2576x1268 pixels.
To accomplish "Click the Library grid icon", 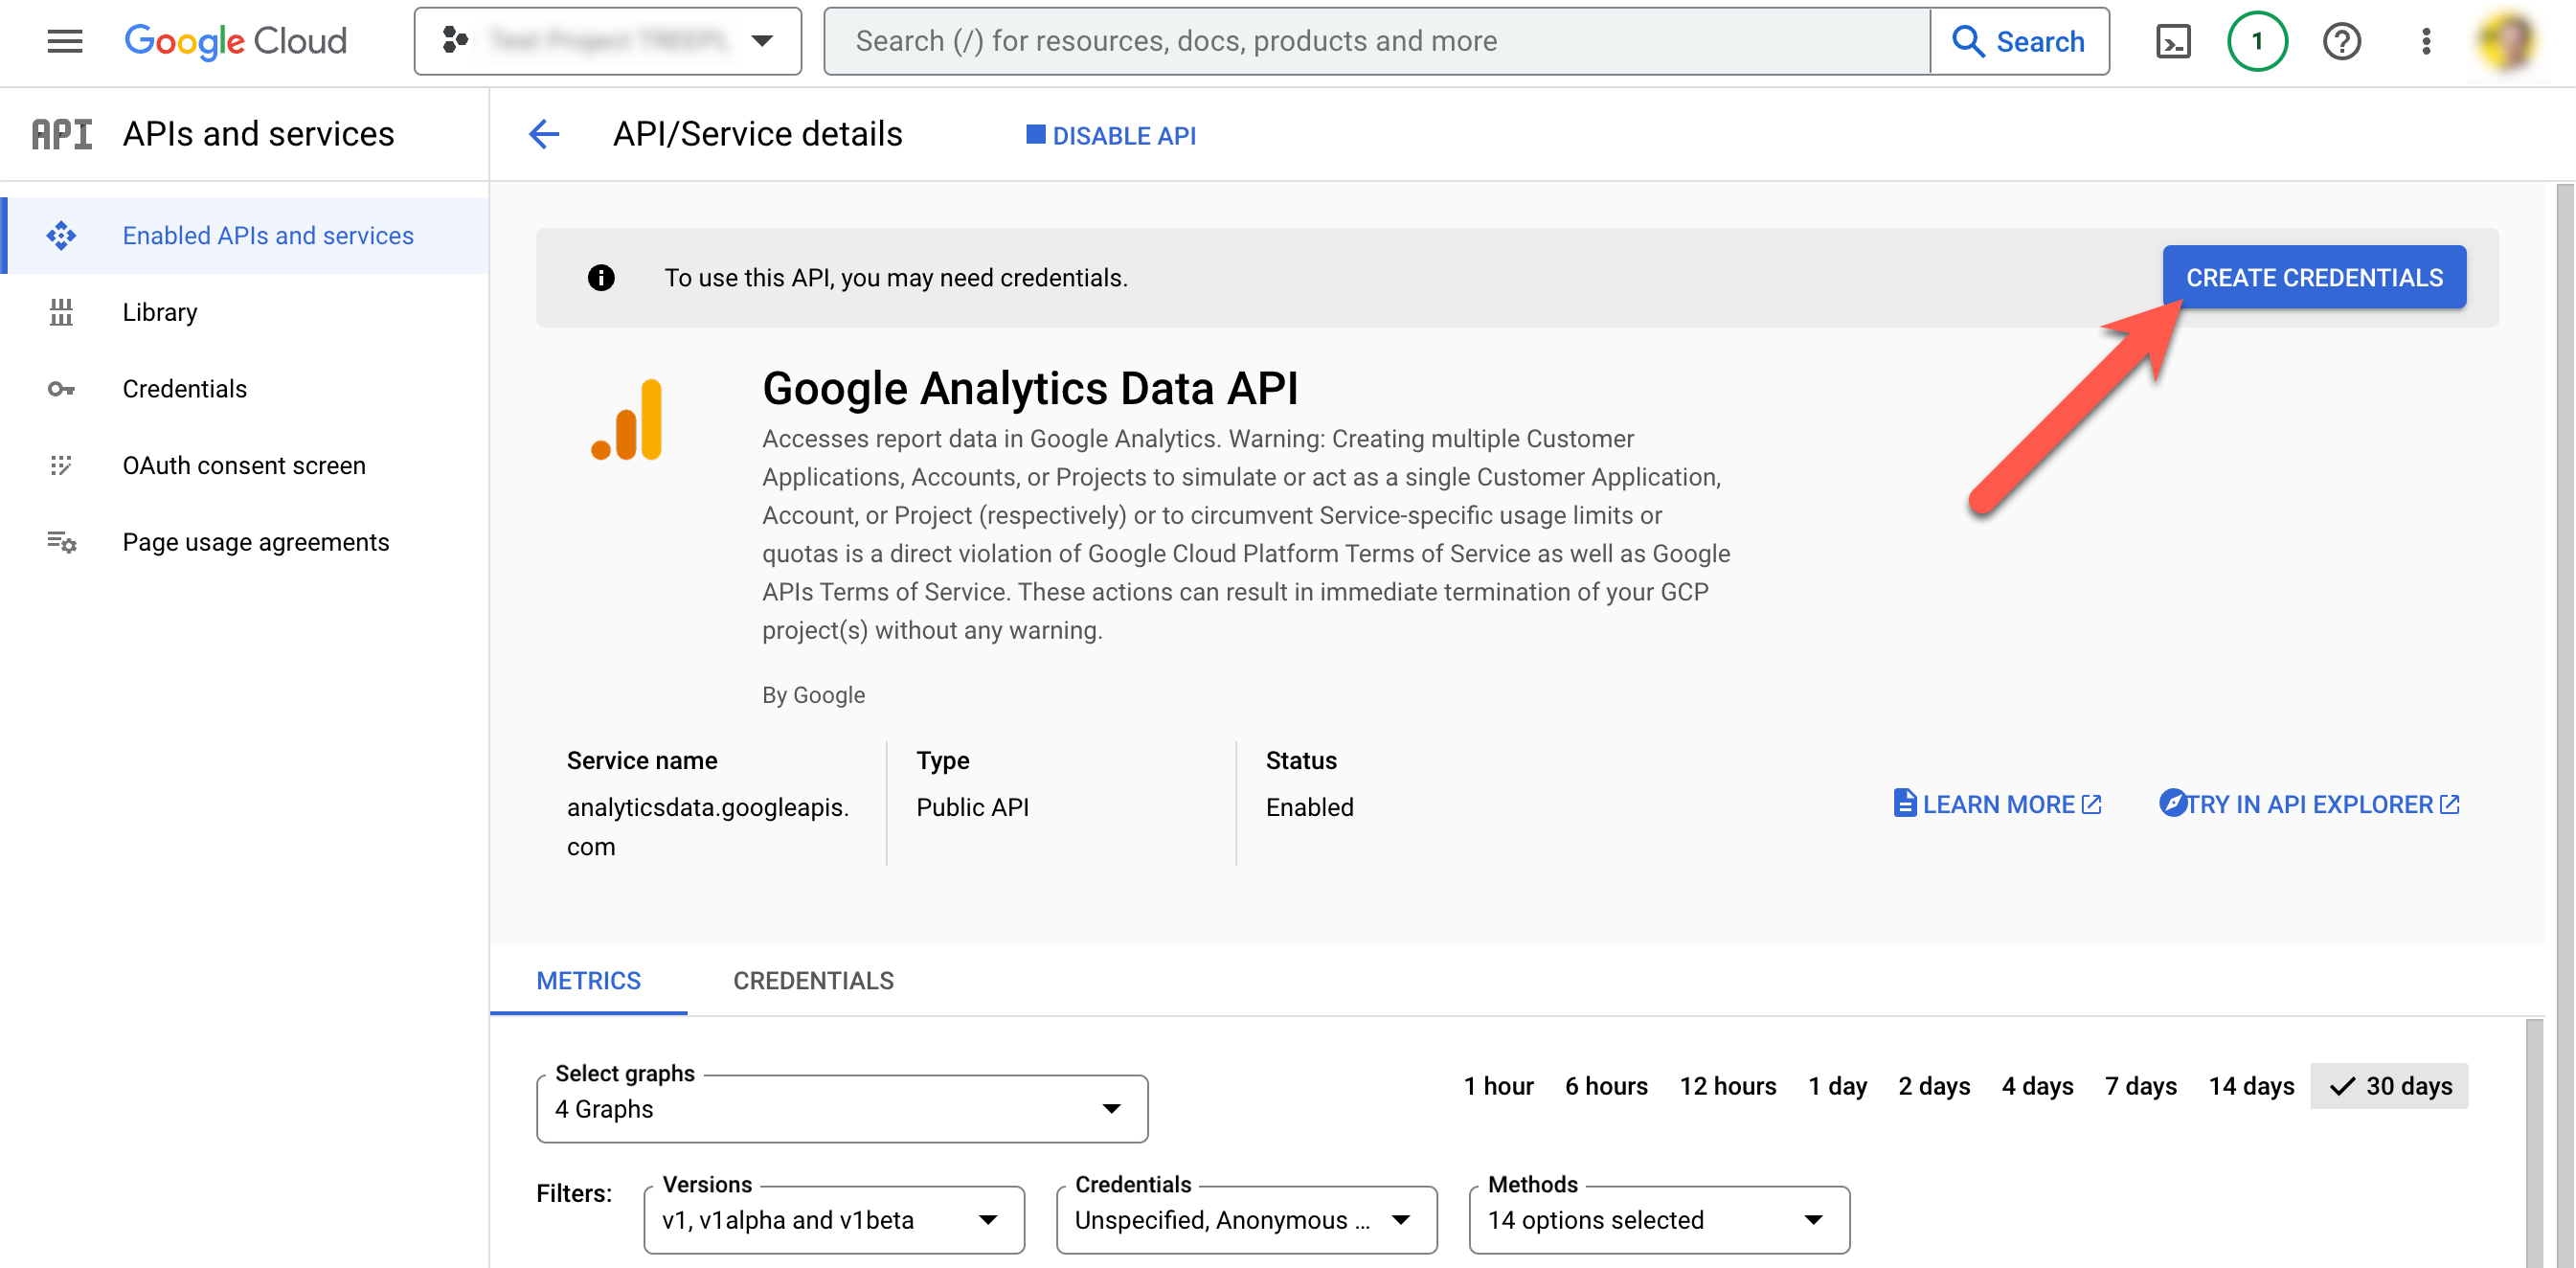I will point(61,312).
